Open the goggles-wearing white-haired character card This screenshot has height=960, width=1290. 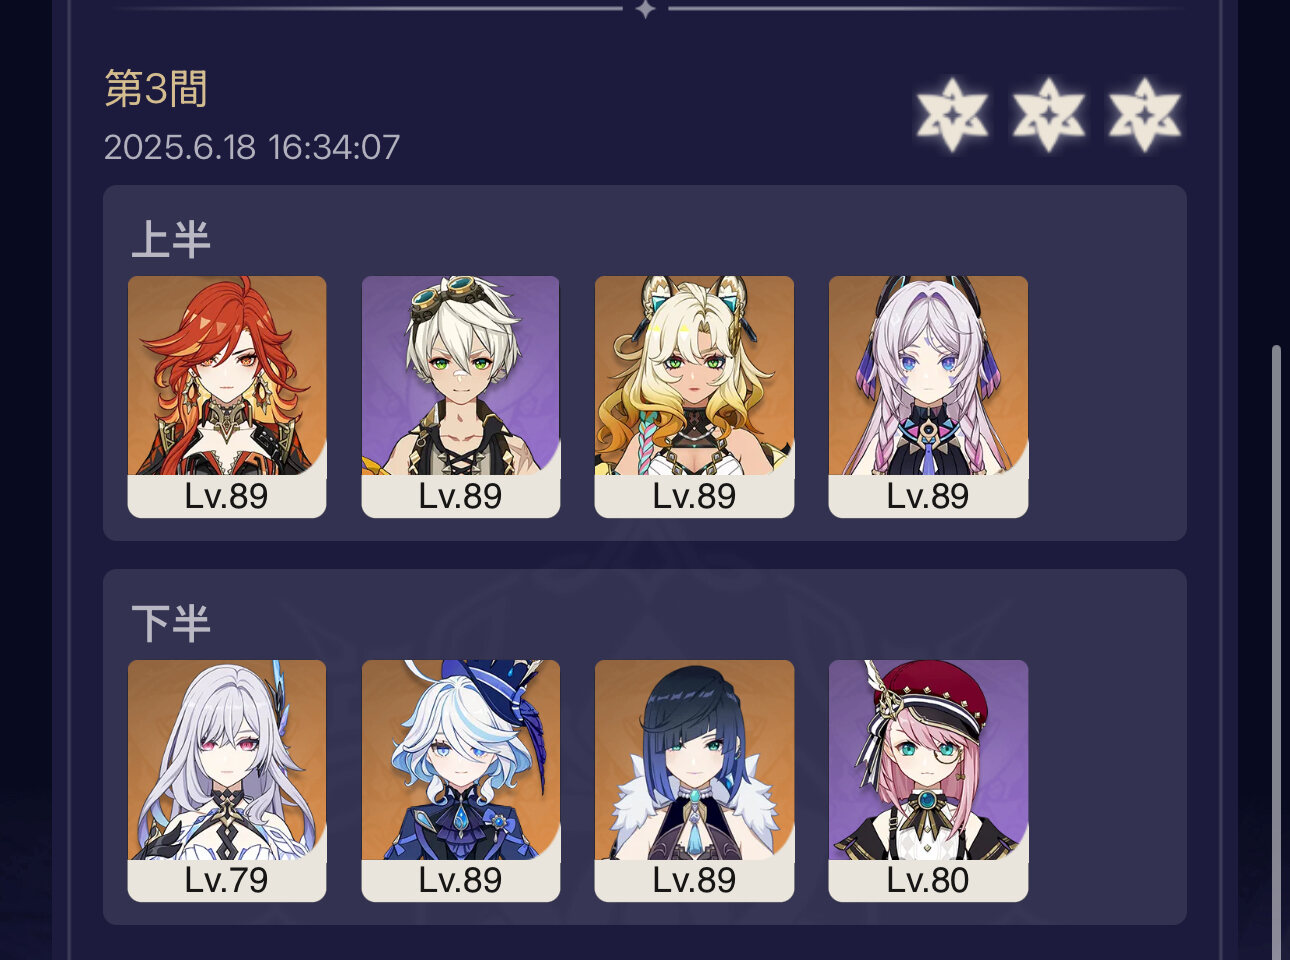point(460,396)
